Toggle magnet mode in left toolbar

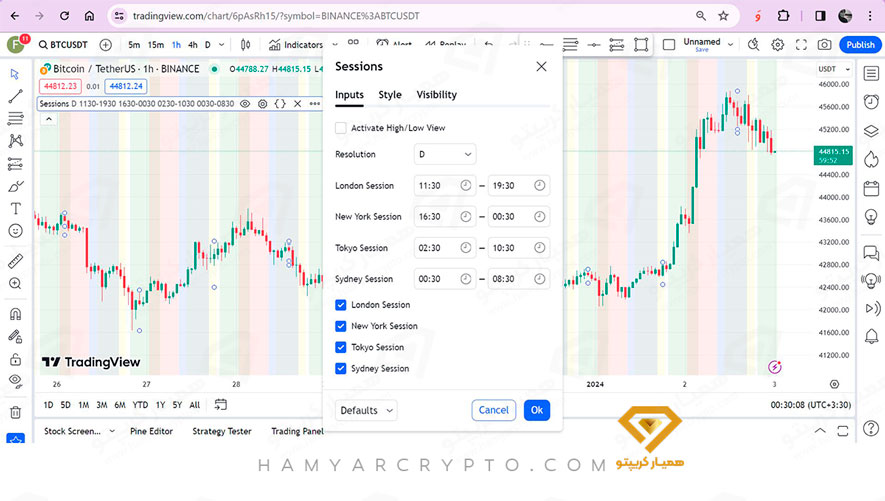click(15, 314)
